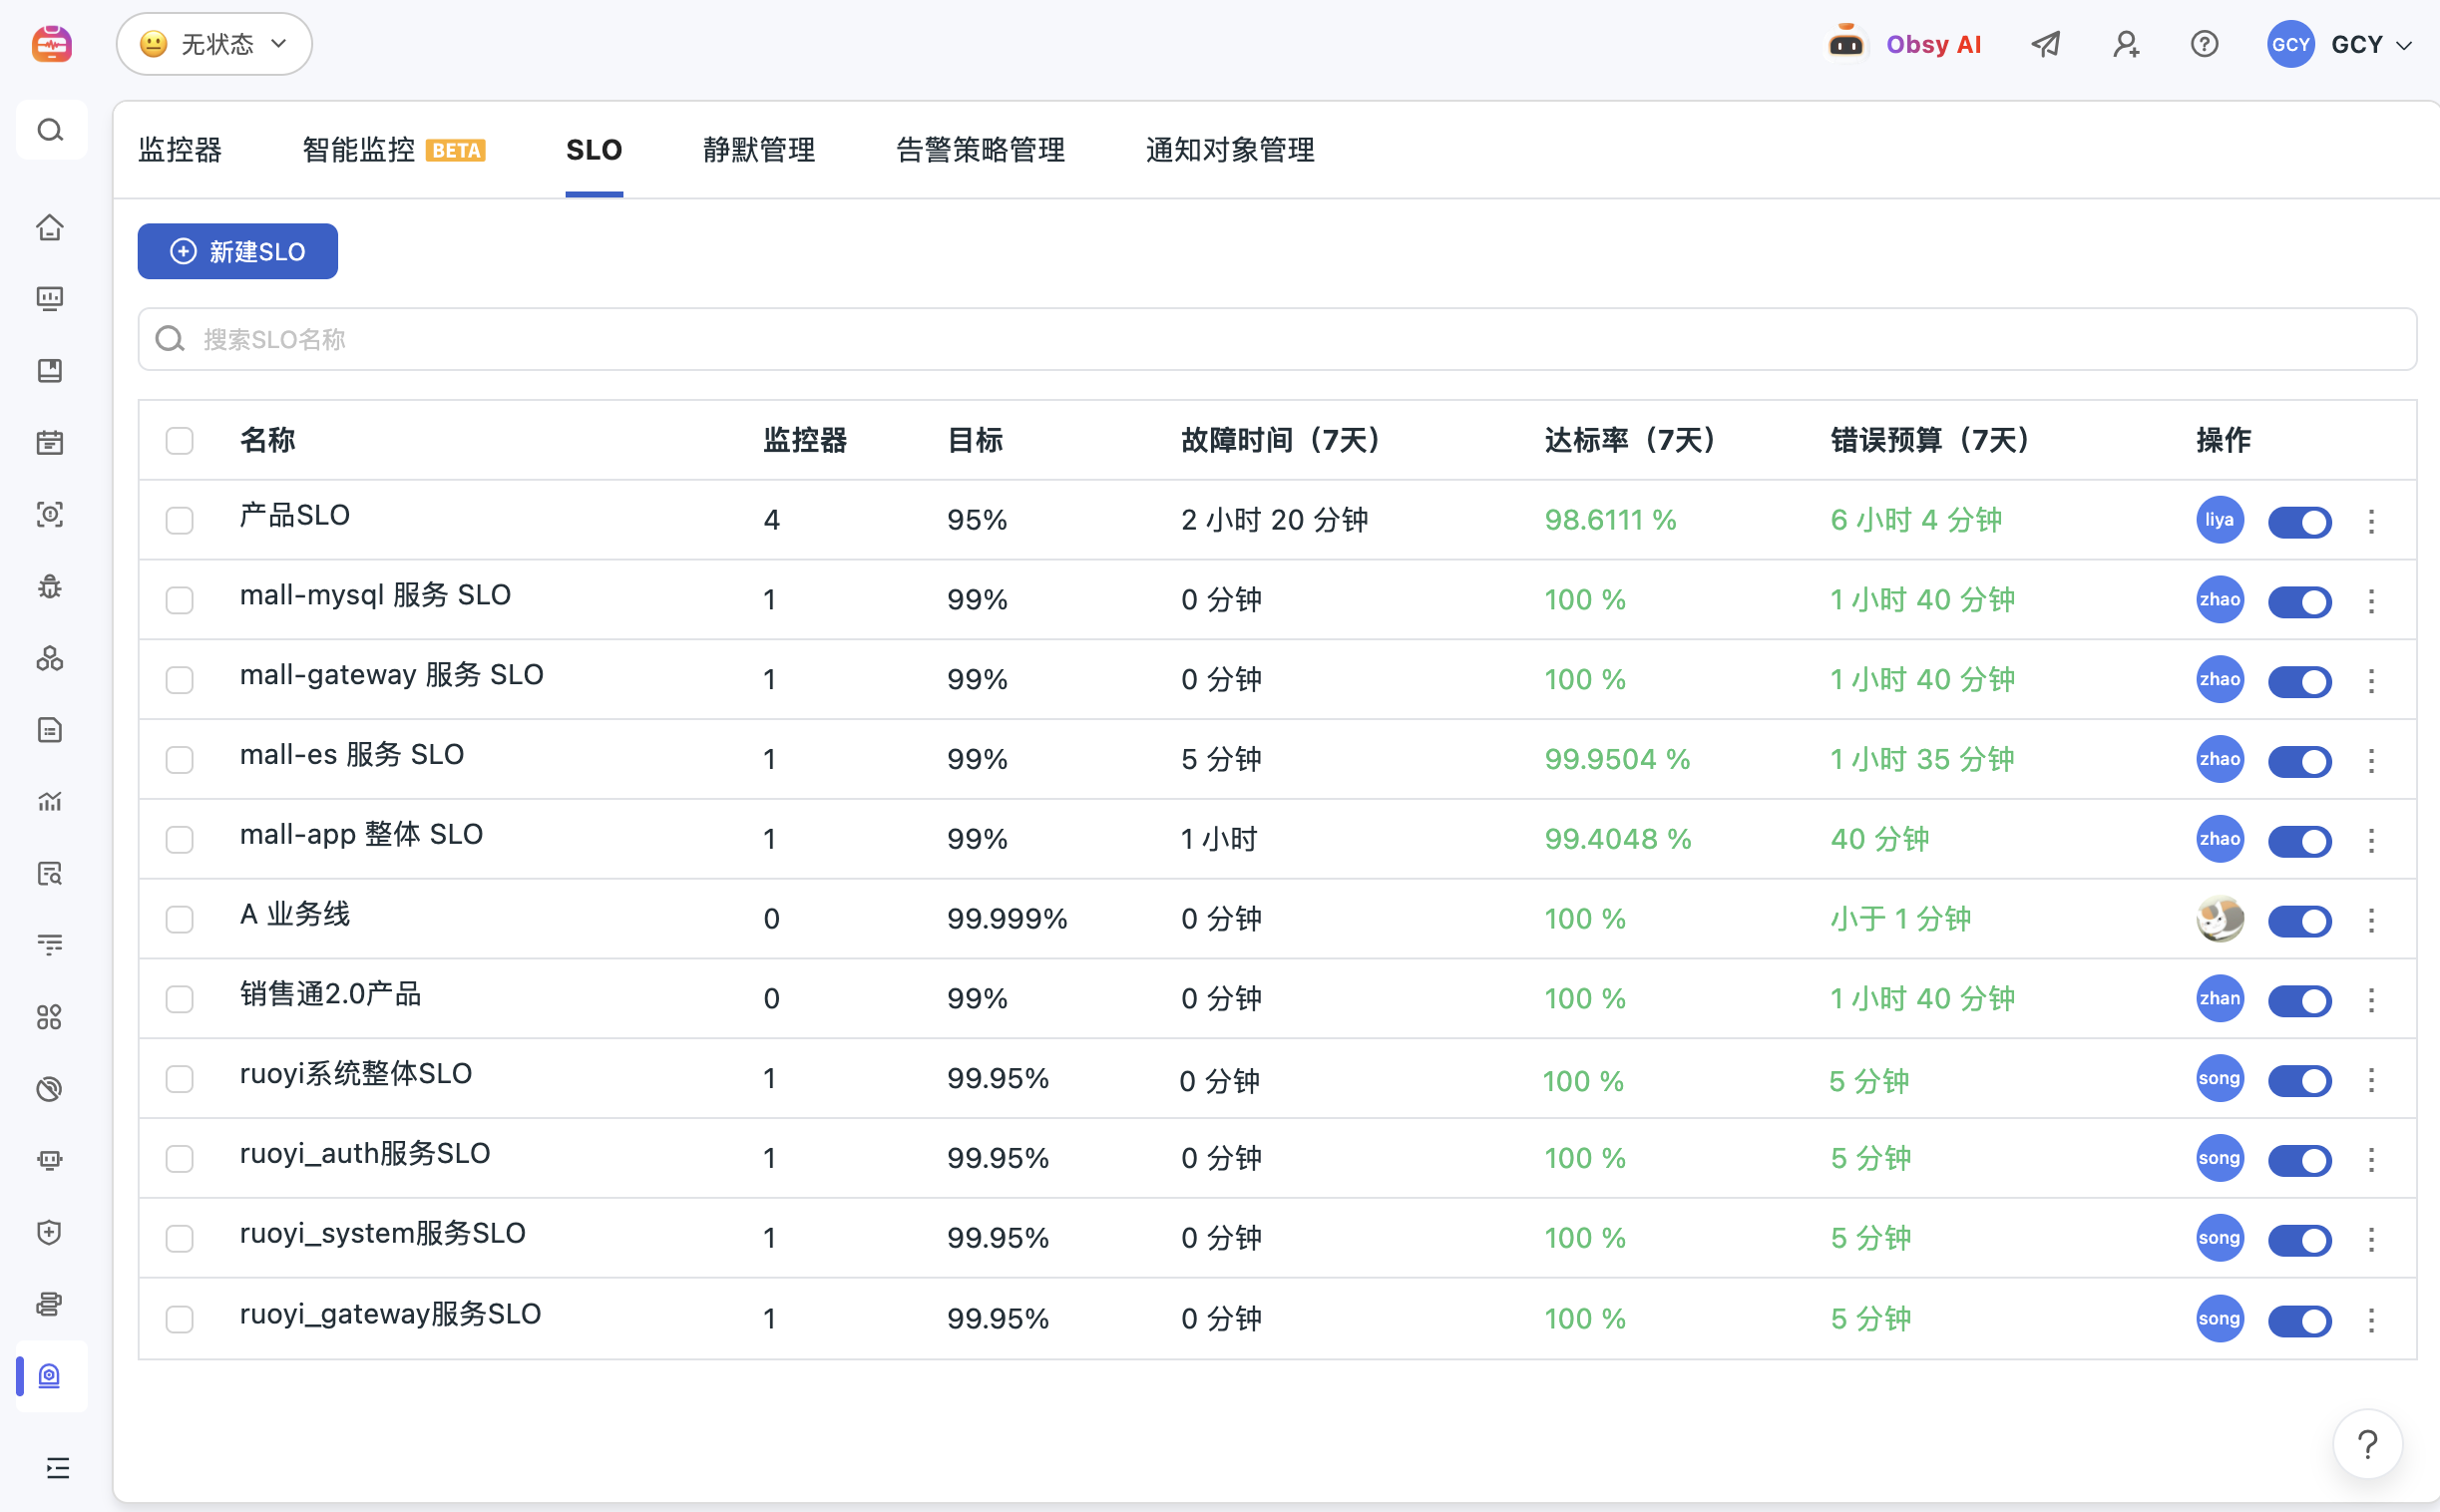Click the app logo at top left
Image resolution: width=2440 pixels, height=1512 pixels.
pyautogui.click(x=51, y=44)
